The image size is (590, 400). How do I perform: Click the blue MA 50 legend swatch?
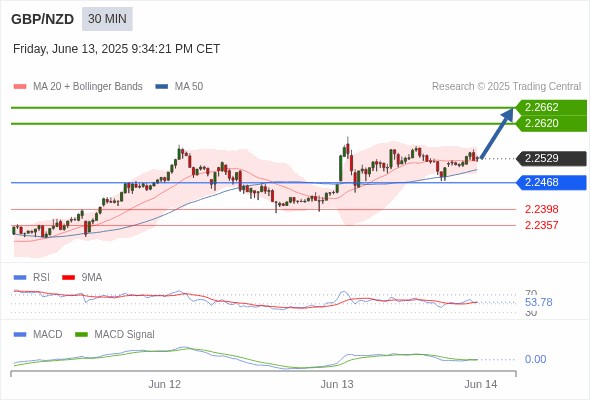point(161,87)
